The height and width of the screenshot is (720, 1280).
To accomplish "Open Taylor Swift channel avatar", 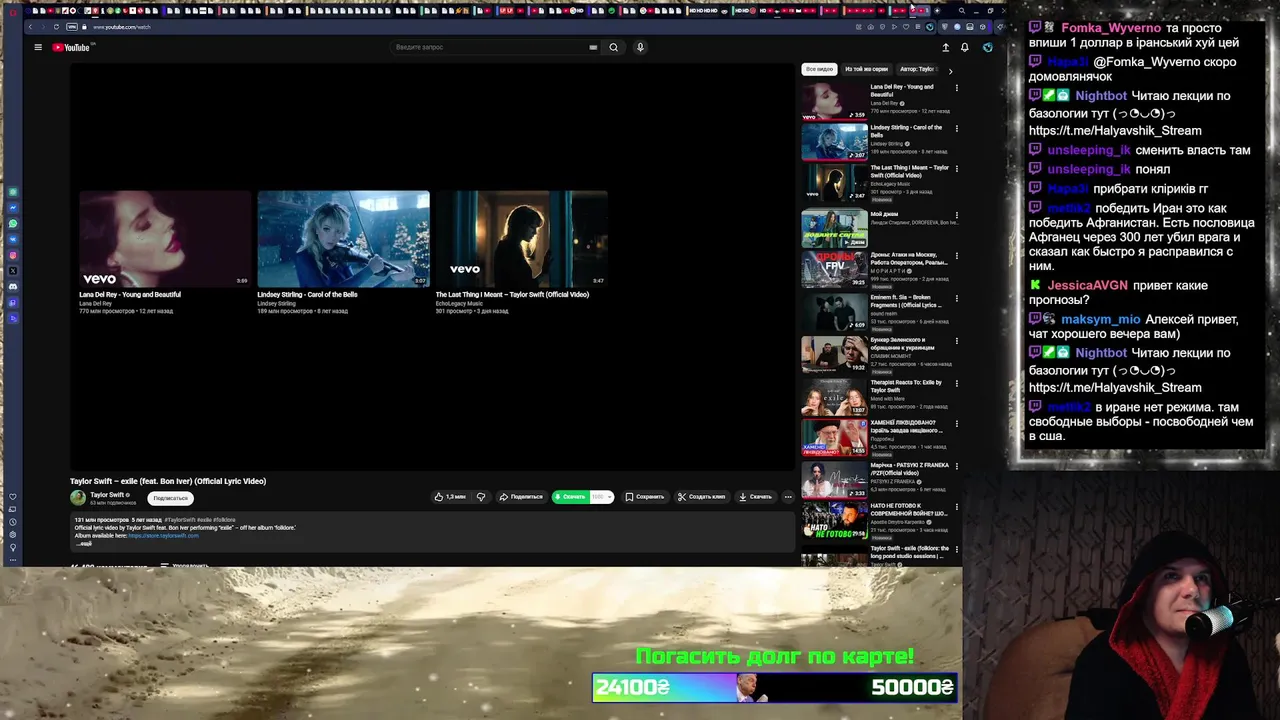I will click(x=78, y=498).
